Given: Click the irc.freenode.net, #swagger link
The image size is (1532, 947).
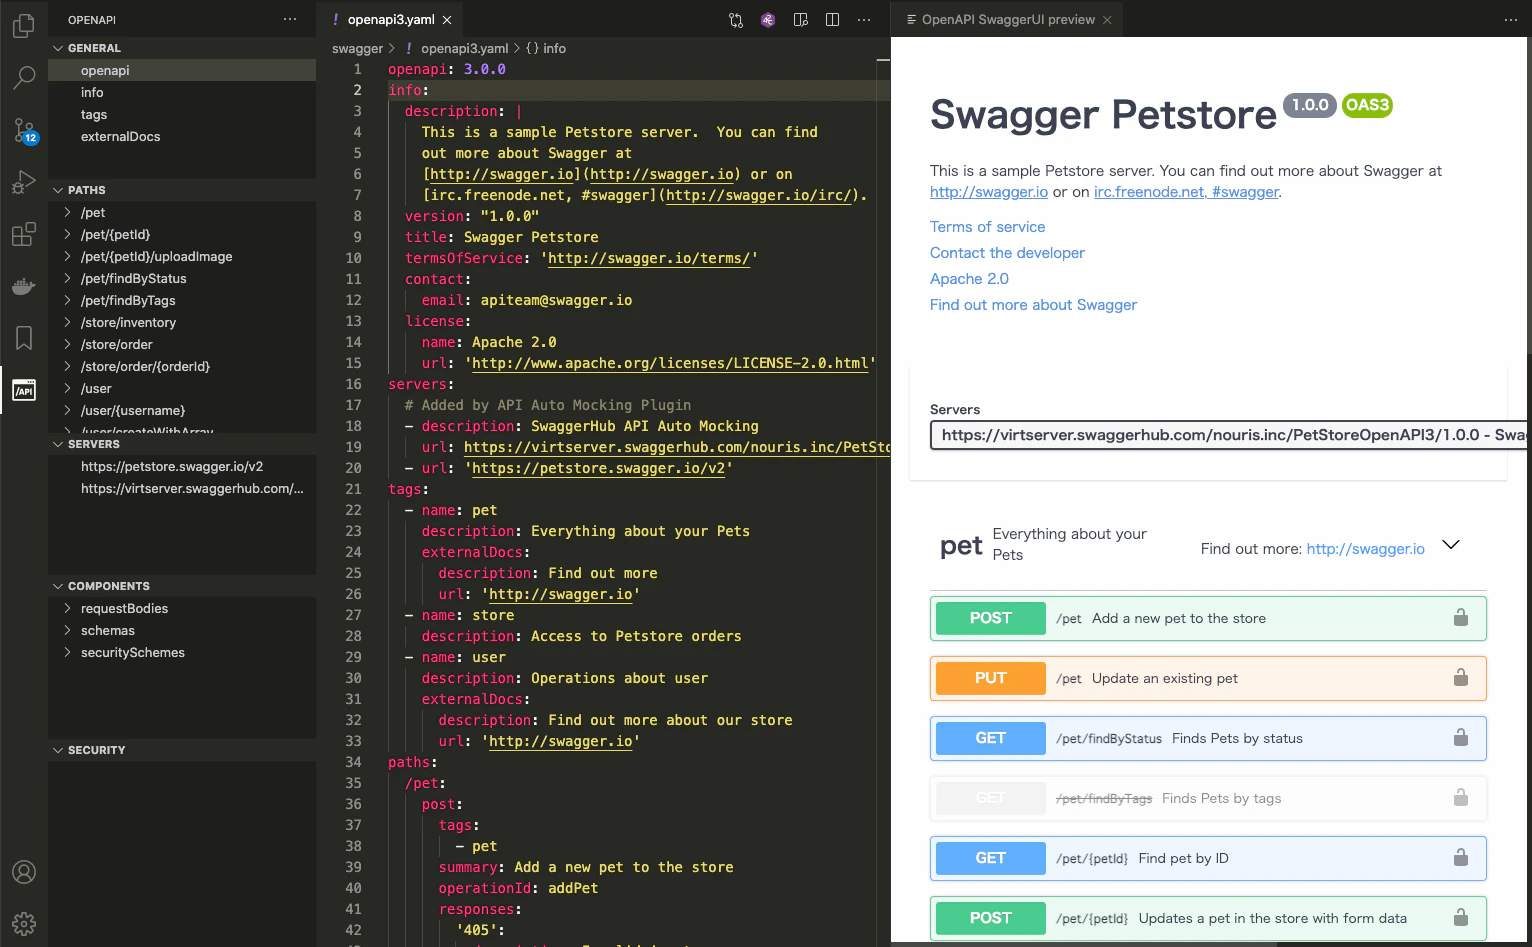Looking at the screenshot, I should [1186, 192].
